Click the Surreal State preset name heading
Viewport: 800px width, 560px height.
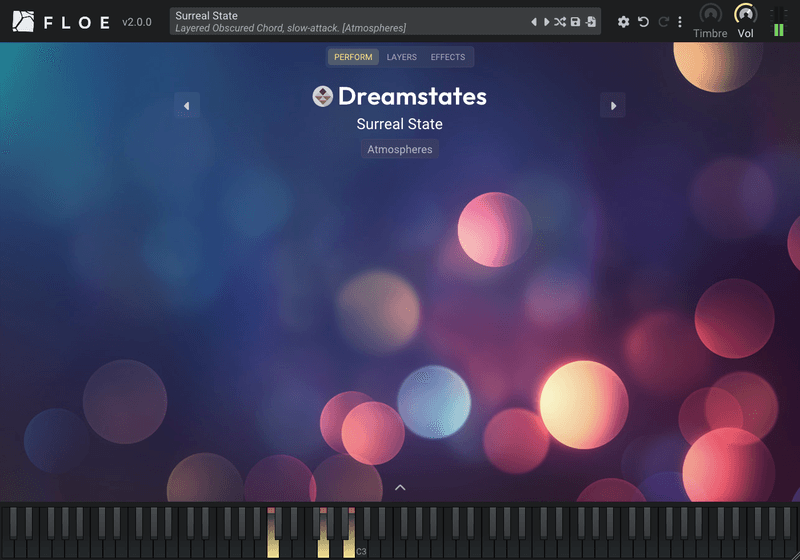(399, 124)
